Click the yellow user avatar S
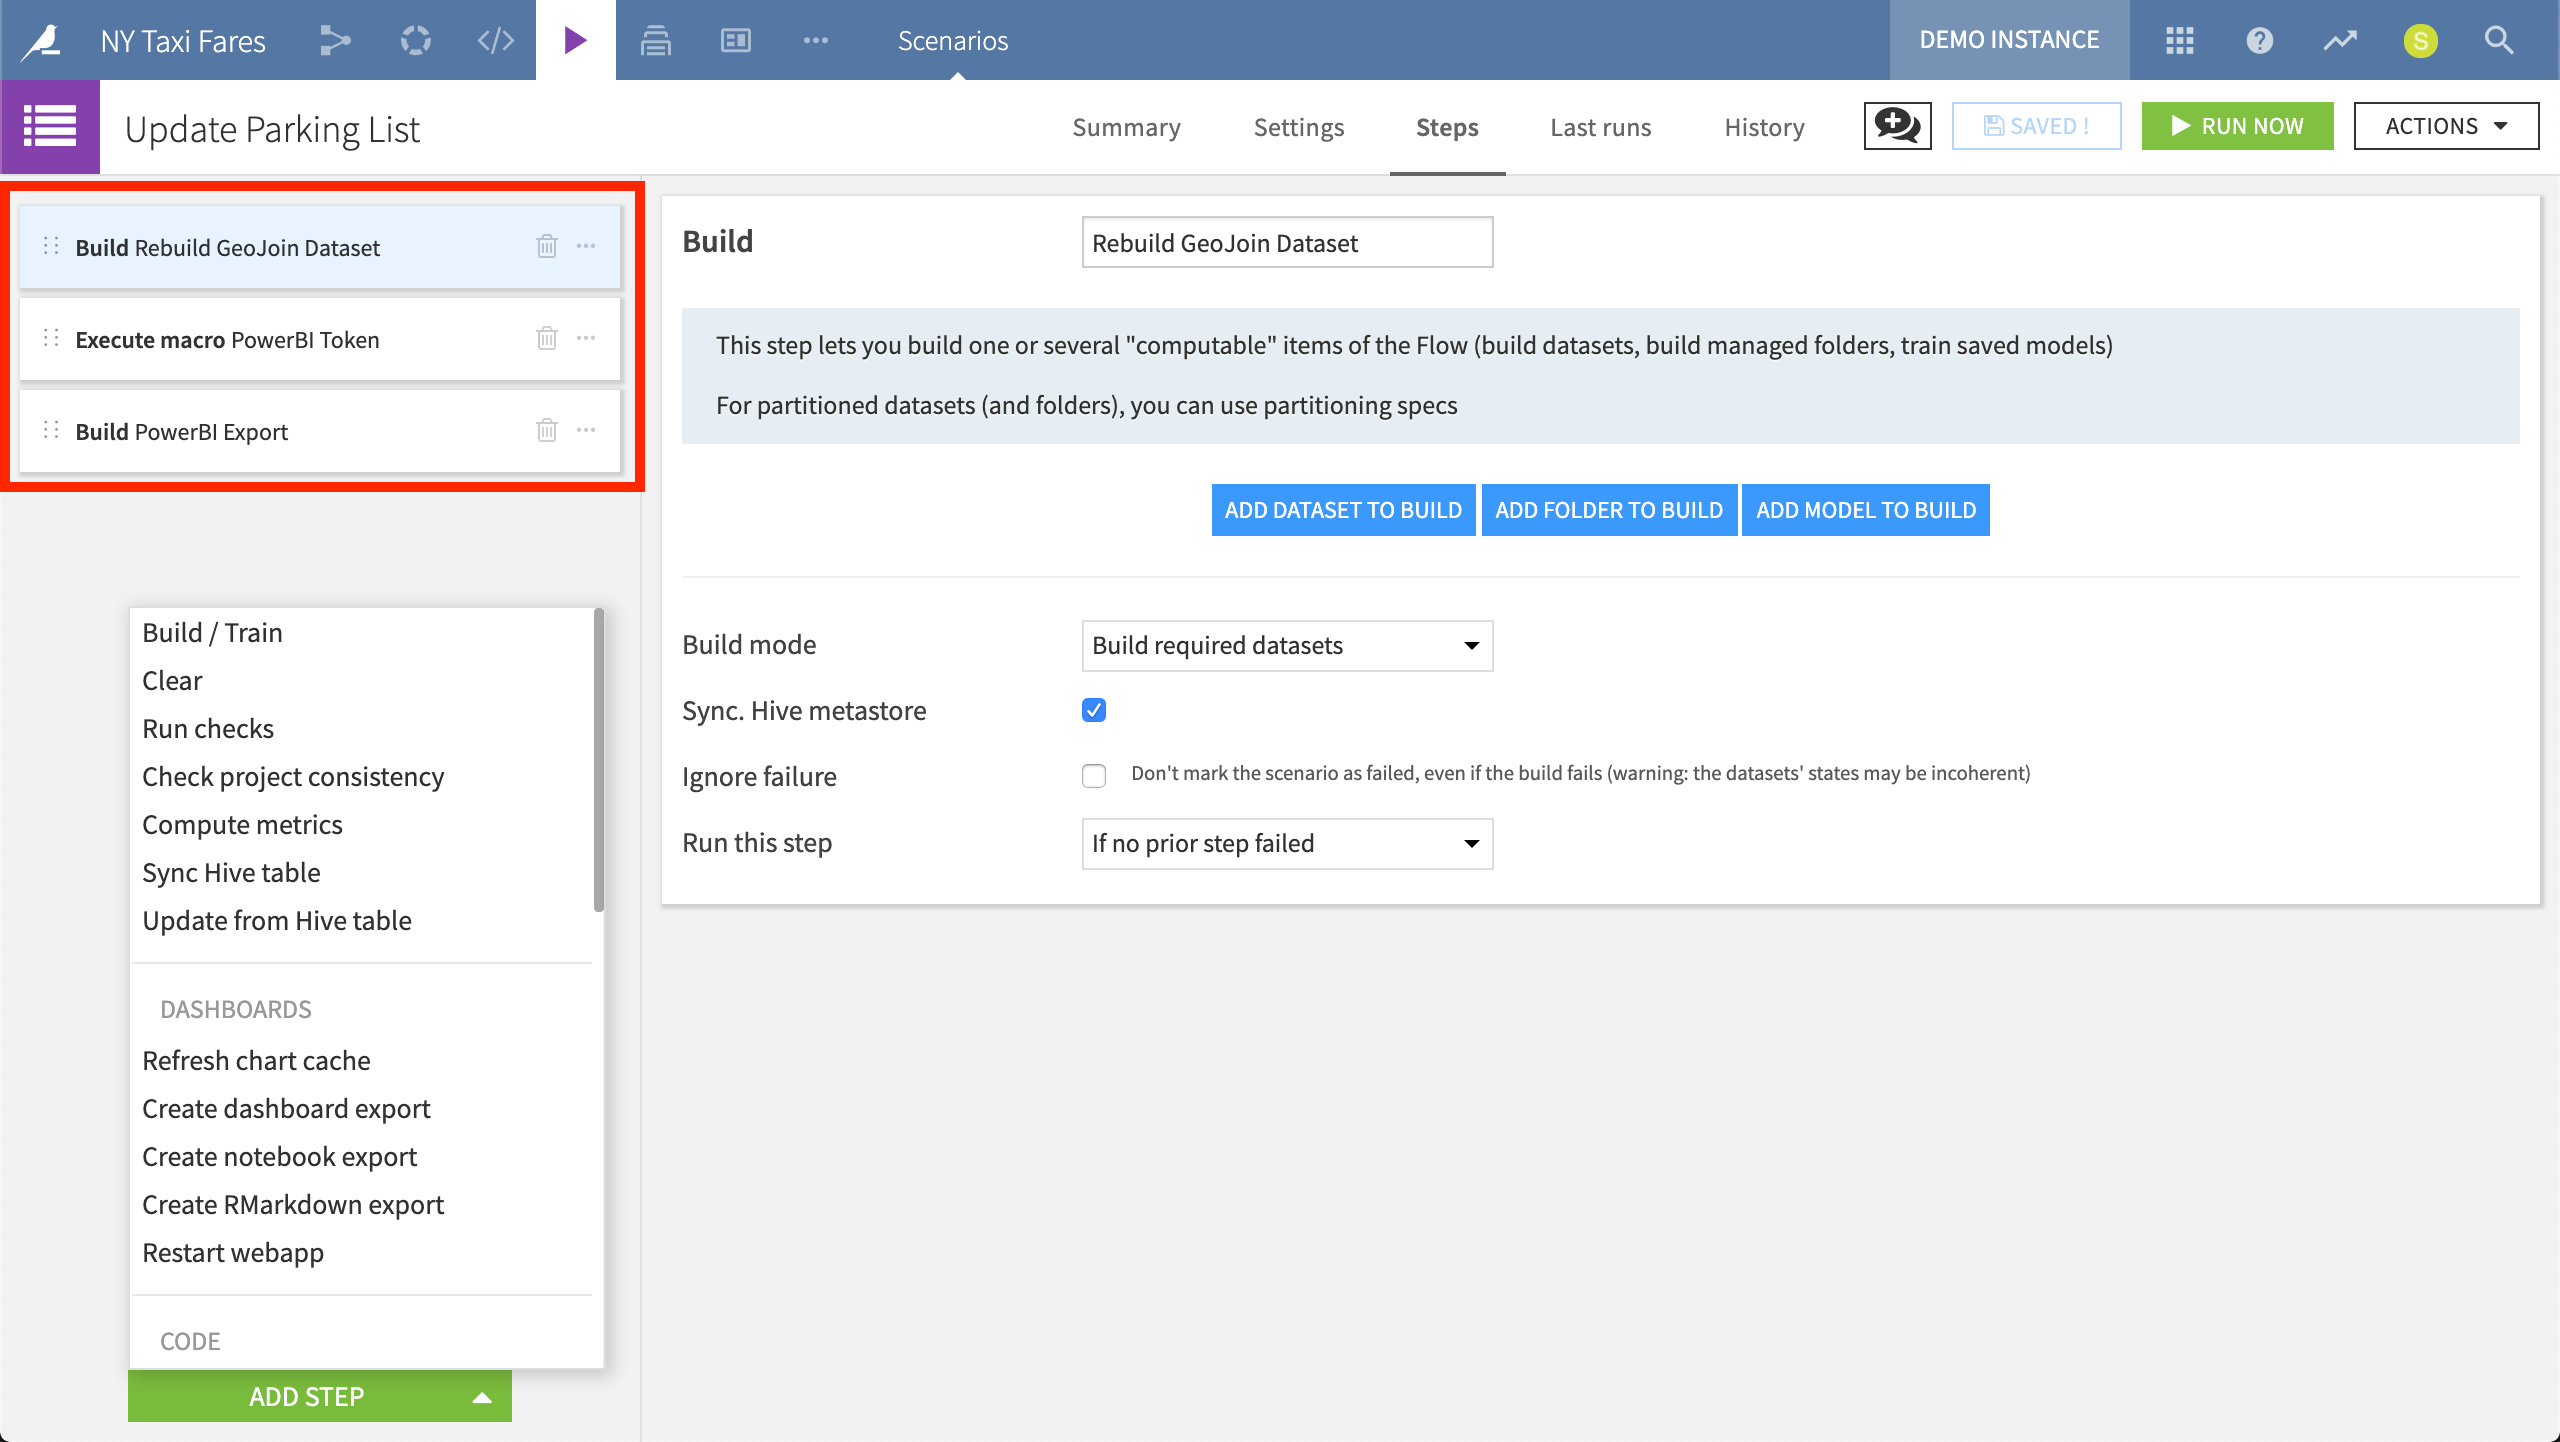Image resolution: width=2560 pixels, height=1442 pixels. tap(2420, 41)
